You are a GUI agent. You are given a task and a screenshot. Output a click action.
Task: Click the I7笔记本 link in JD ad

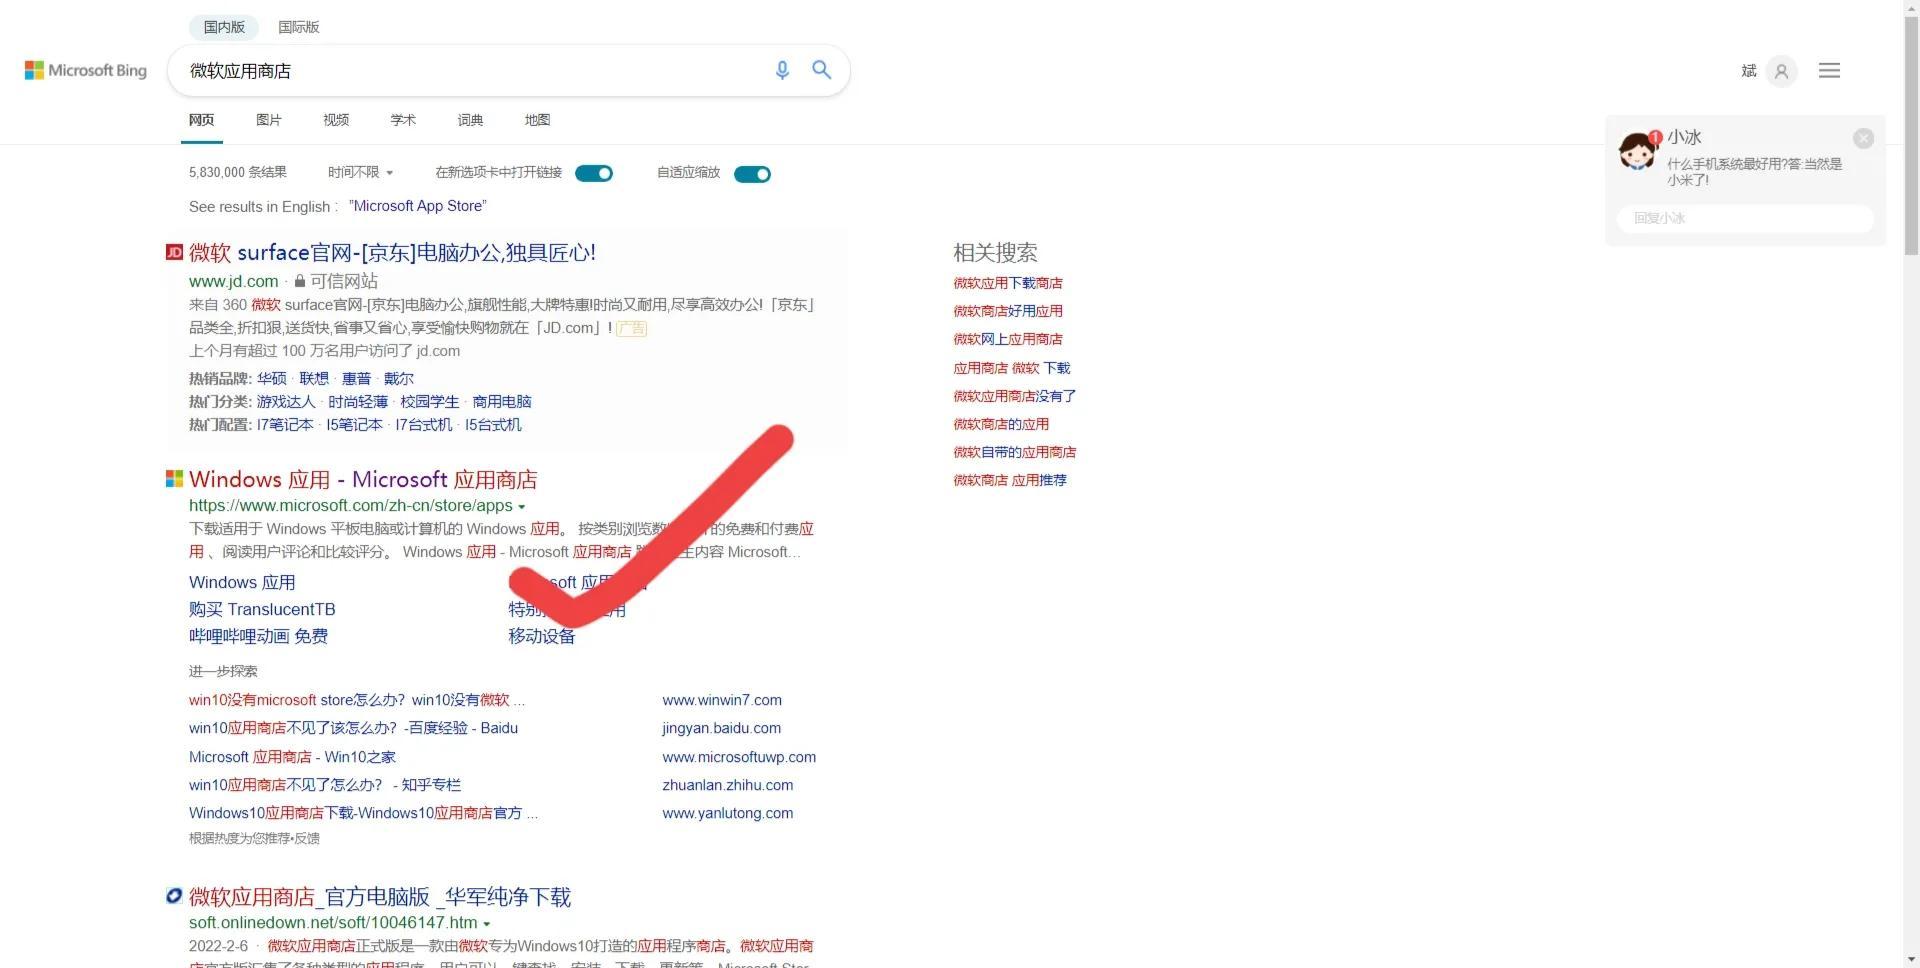point(285,424)
